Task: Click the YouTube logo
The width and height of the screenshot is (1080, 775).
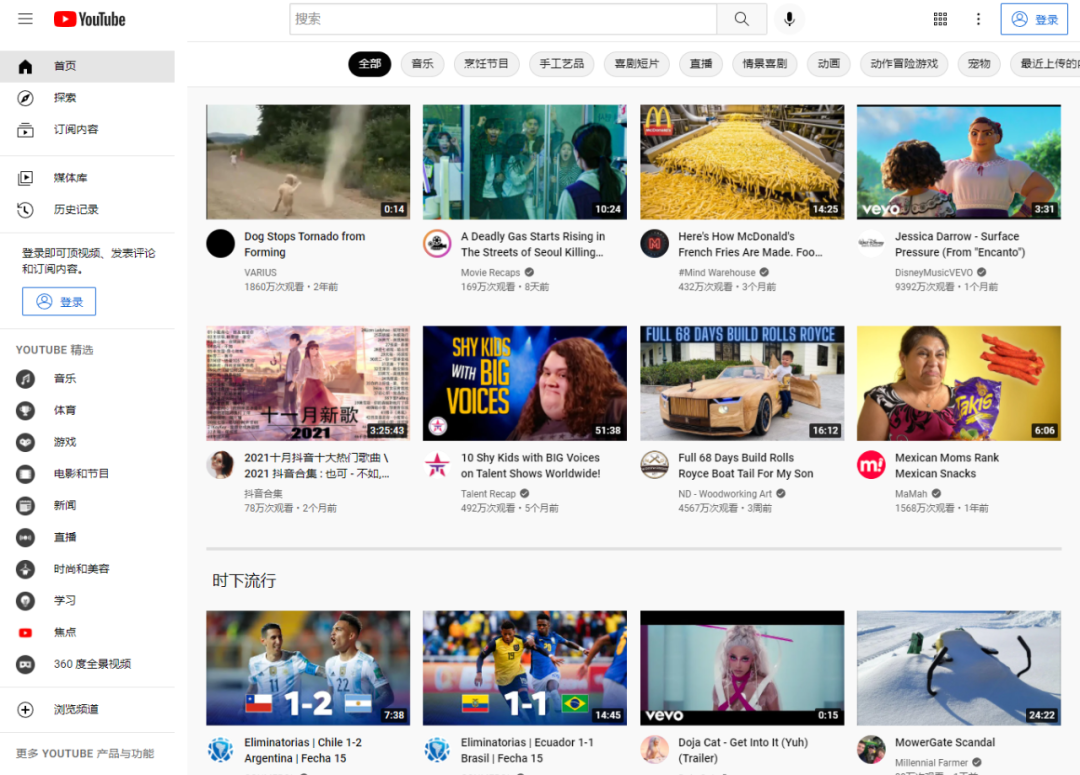Action: click(x=90, y=19)
